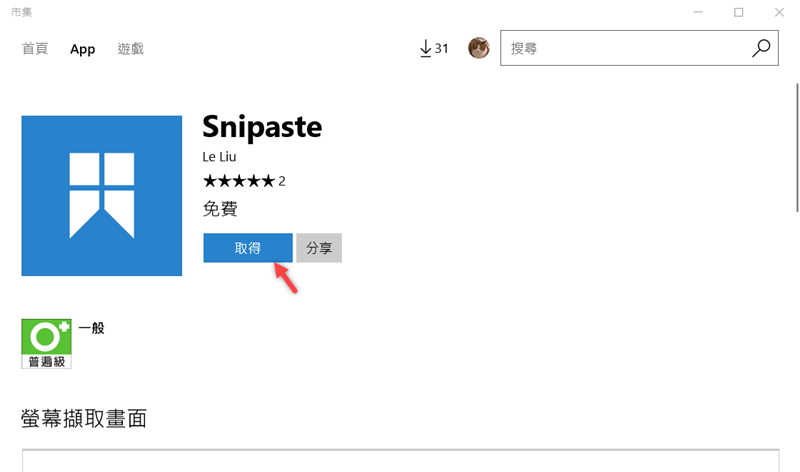Image resolution: width=800 pixels, height=472 pixels.
Task: Focus the 搜尋 search field
Action: (625, 48)
